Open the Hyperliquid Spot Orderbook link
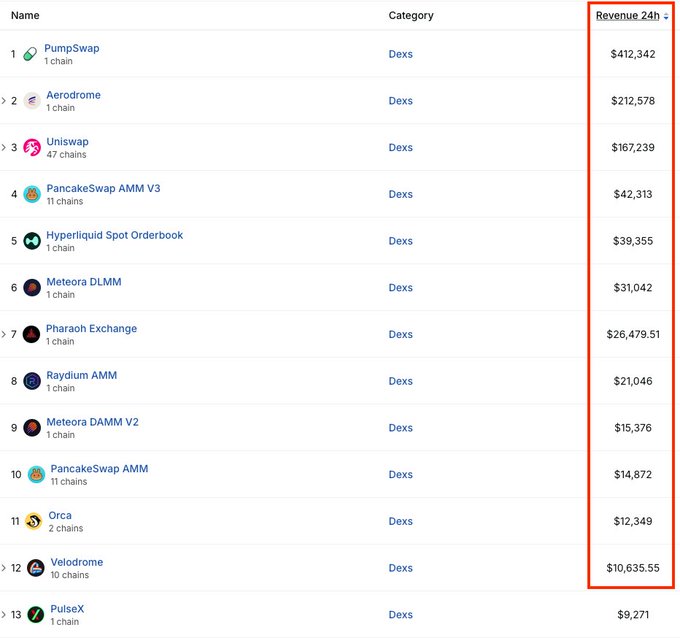This screenshot has height=638, width=680. point(114,235)
